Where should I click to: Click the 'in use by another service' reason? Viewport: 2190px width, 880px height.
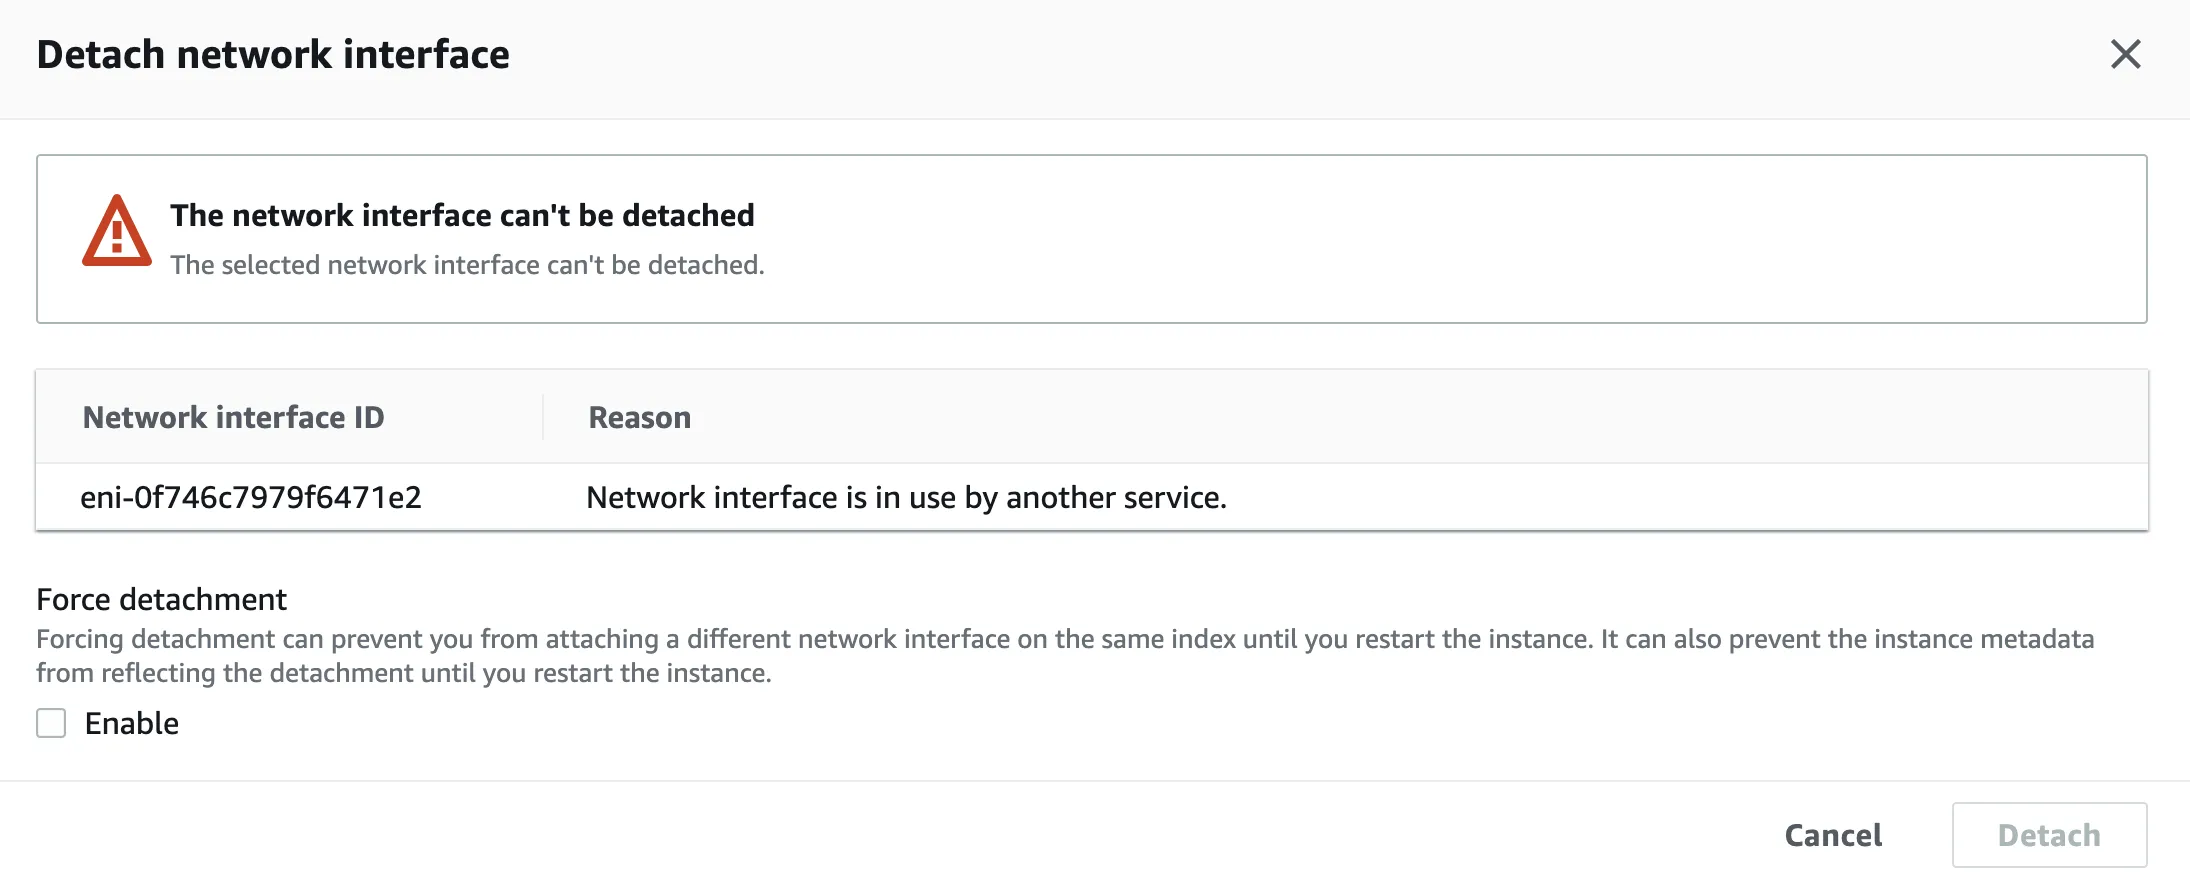(x=906, y=497)
